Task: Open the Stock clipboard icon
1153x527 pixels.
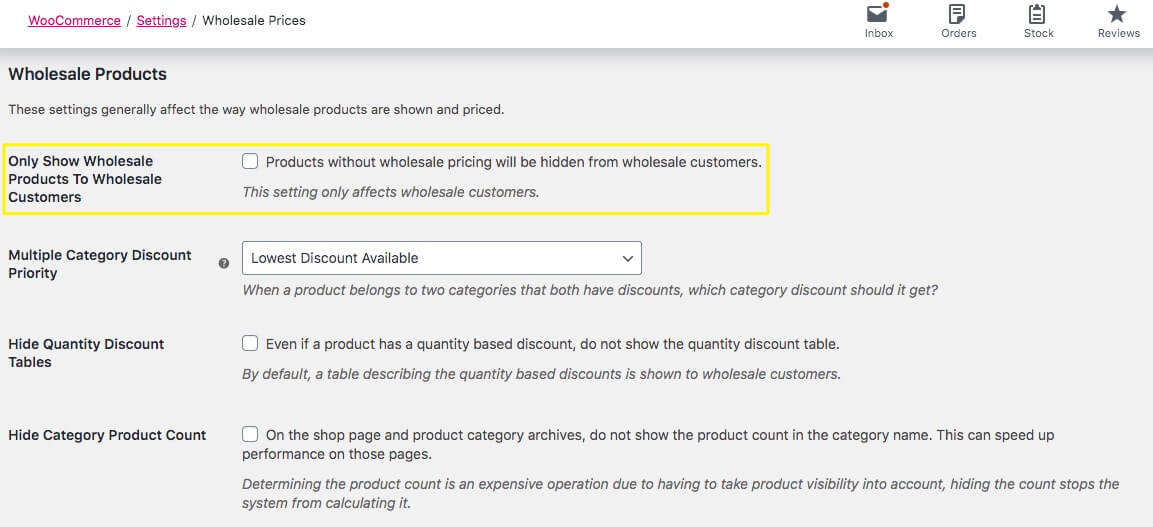Action: click(x=1038, y=14)
